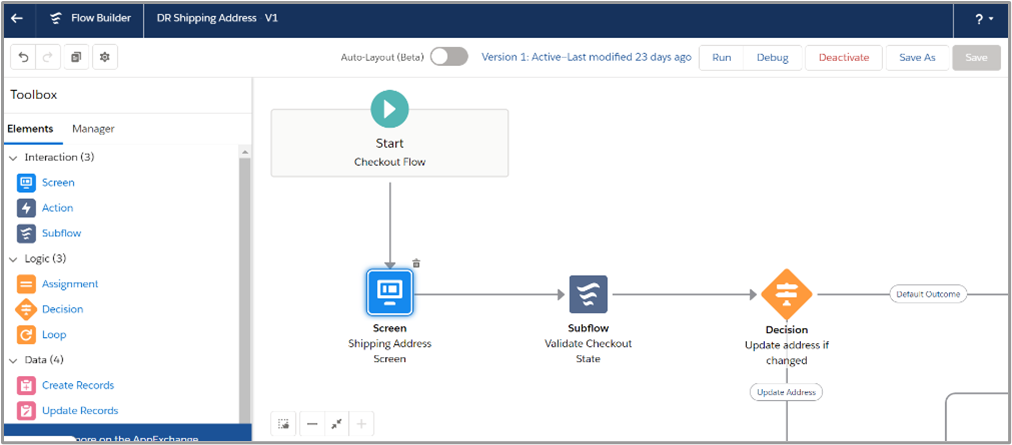
Task: Click the Flow Builder logo icon
Action: coord(57,19)
